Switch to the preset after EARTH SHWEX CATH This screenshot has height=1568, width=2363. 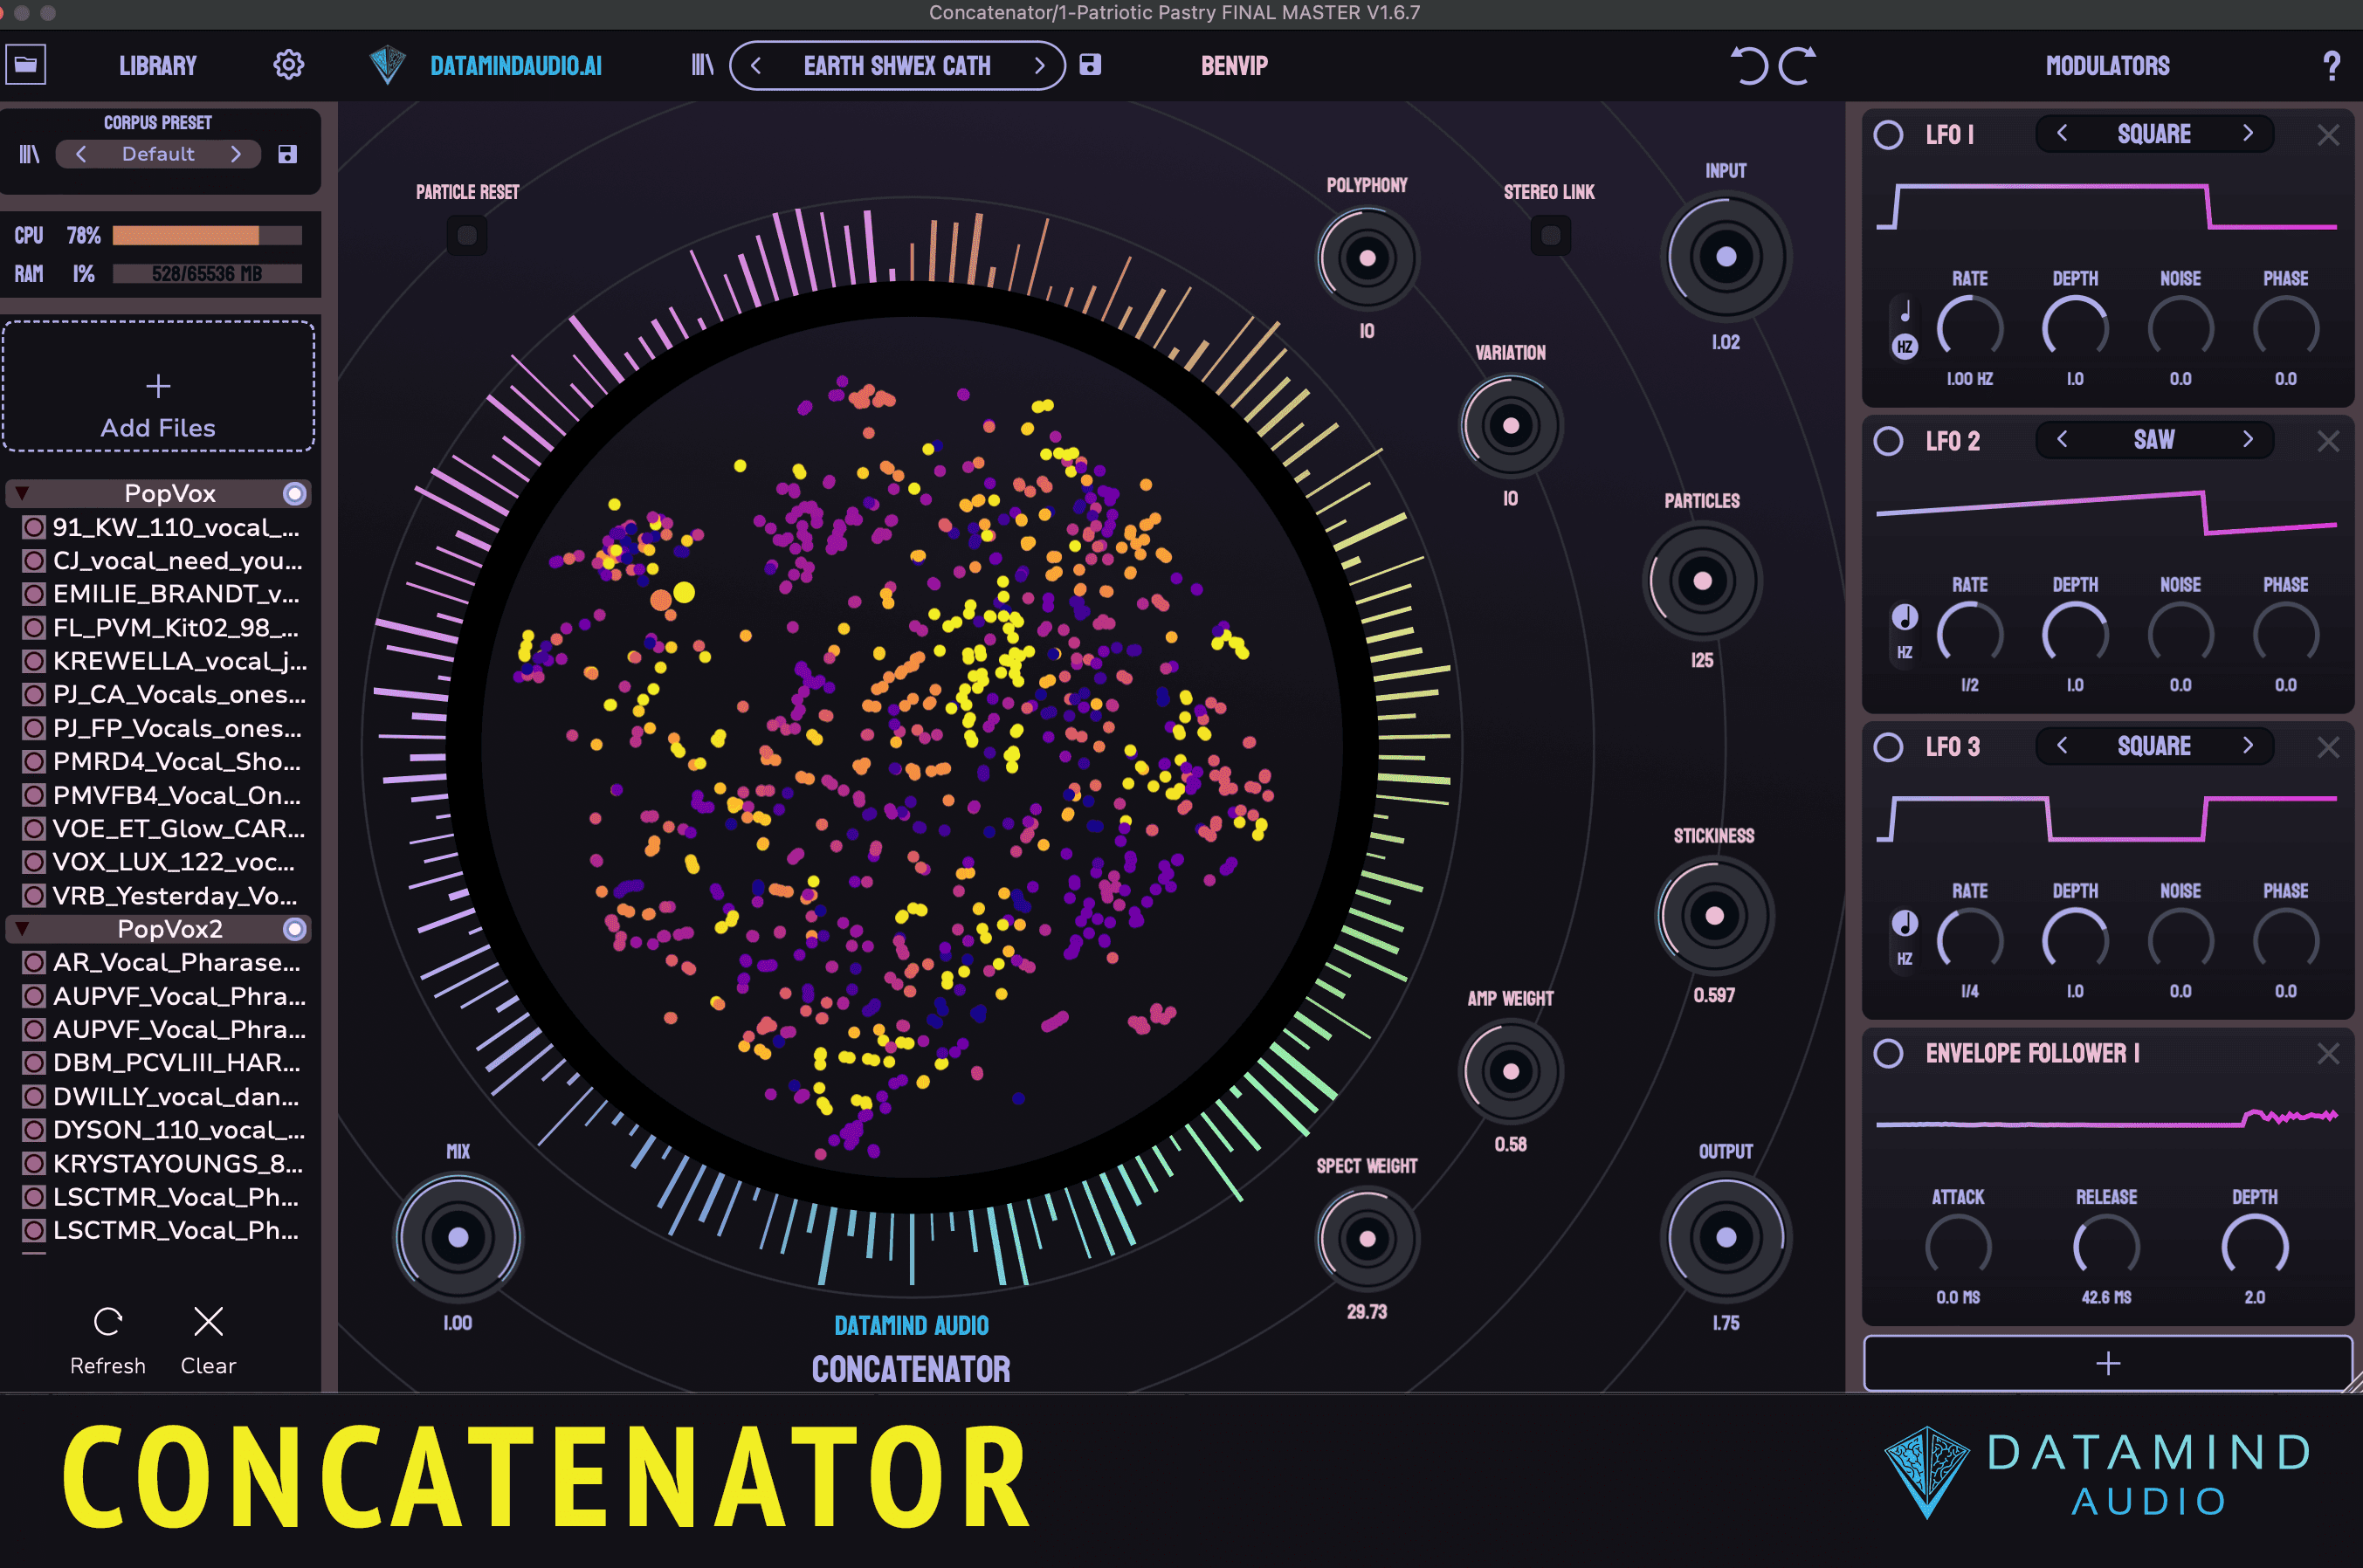pos(1040,65)
